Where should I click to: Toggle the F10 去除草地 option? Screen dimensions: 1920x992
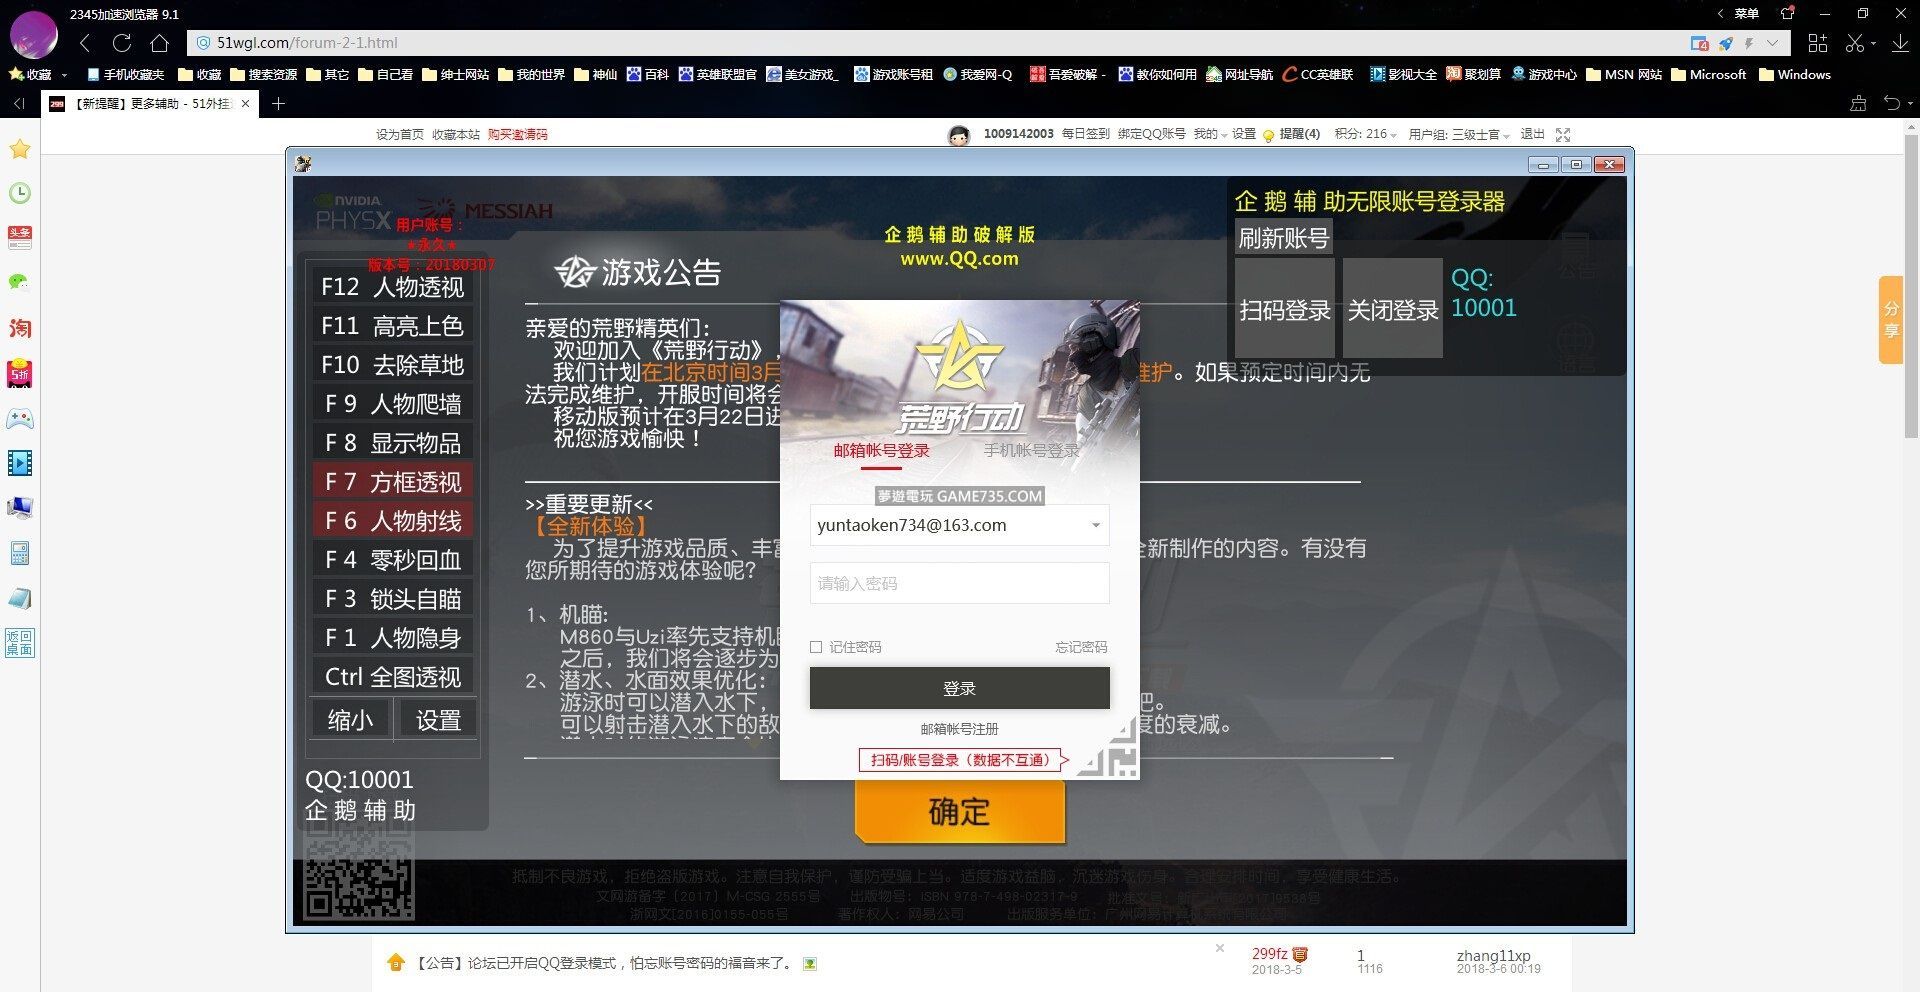tap(393, 365)
